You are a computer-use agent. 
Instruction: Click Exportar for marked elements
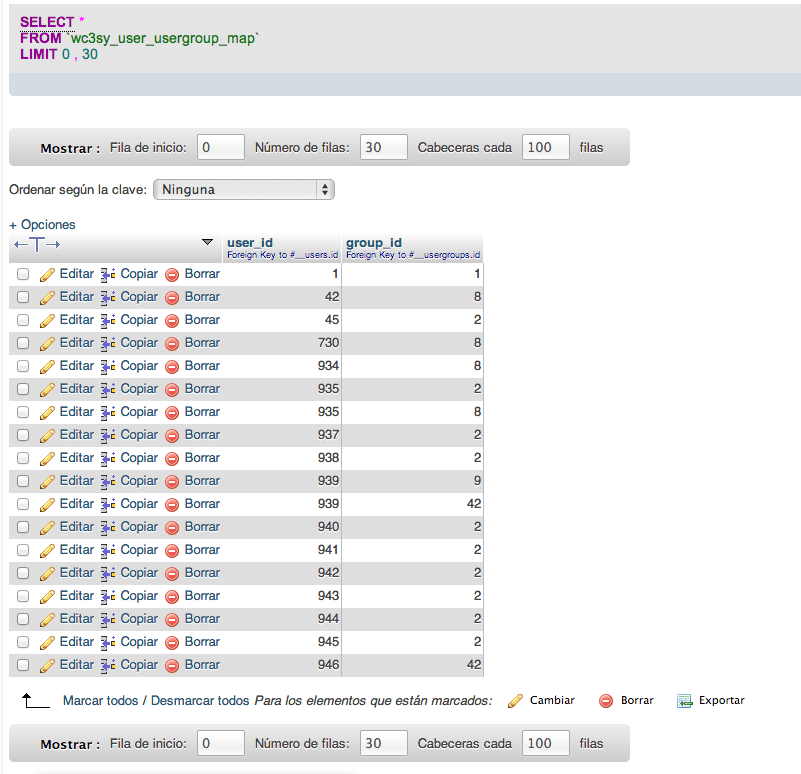click(722, 700)
